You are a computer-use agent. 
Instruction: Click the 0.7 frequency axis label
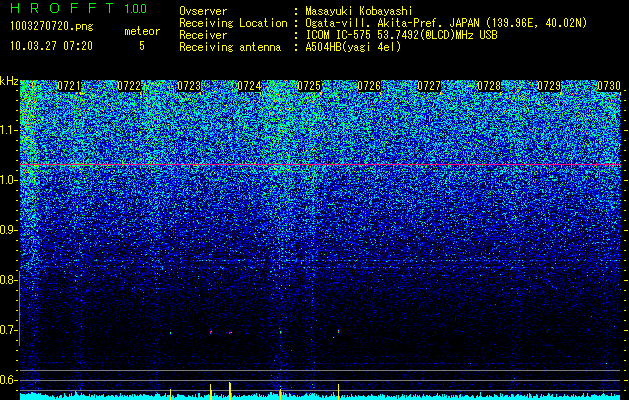tap(7, 330)
